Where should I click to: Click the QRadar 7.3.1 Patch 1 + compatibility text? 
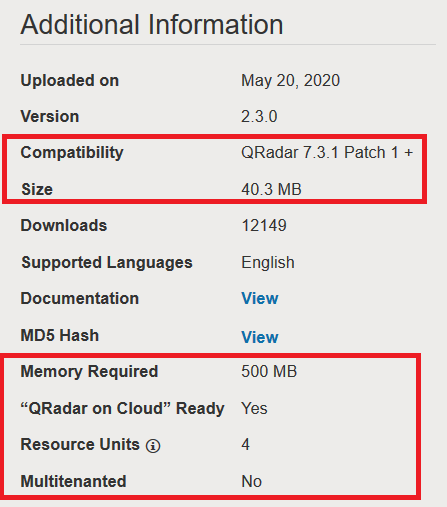tap(327, 153)
